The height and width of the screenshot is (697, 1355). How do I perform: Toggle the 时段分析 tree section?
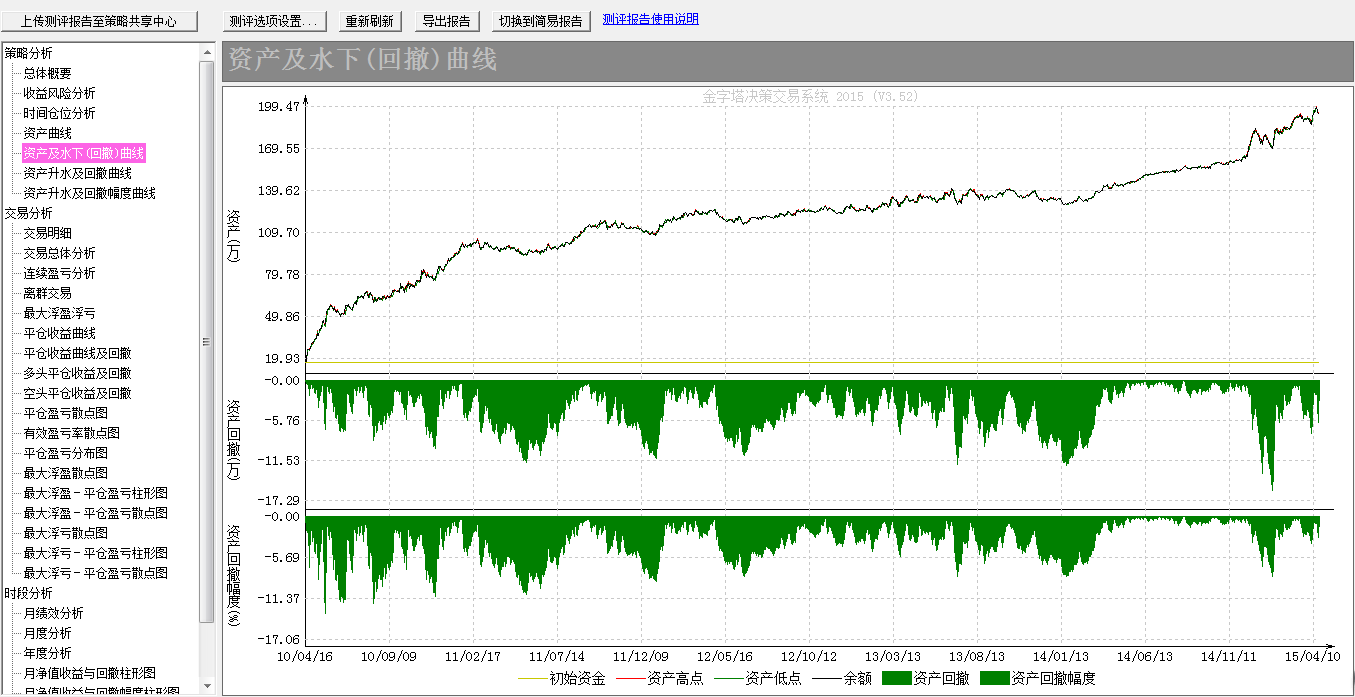pyautogui.click(x=29, y=593)
